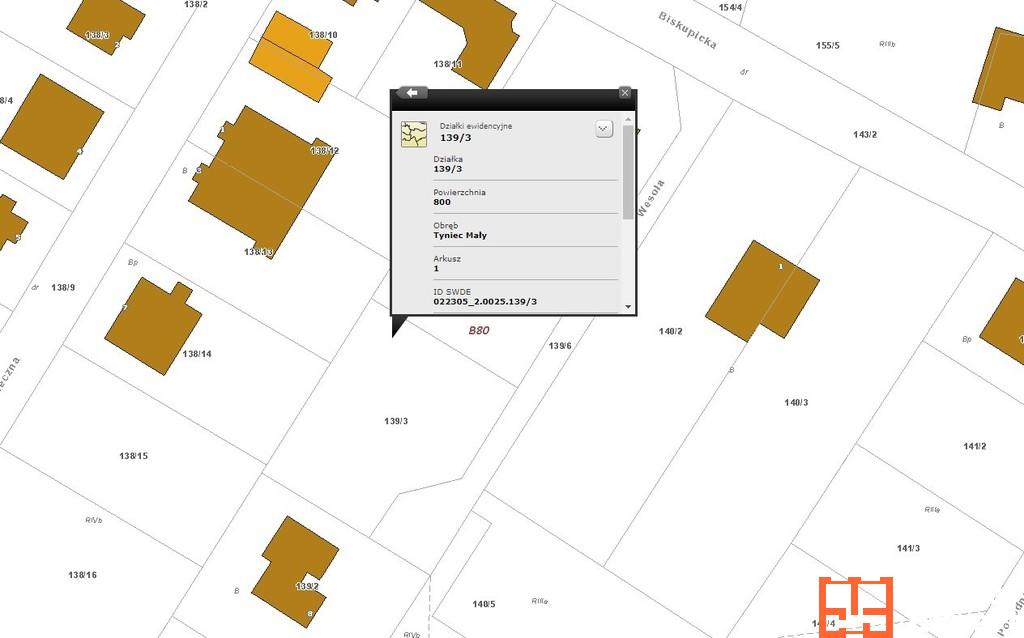Click the ID SWDE value 022305_2.0025.139/3
This screenshot has height=638, width=1024.
tap(485, 302)
